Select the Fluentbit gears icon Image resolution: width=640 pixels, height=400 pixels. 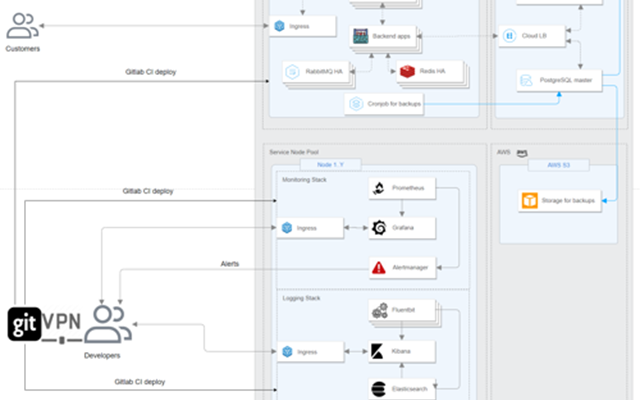tap(380, 311)
